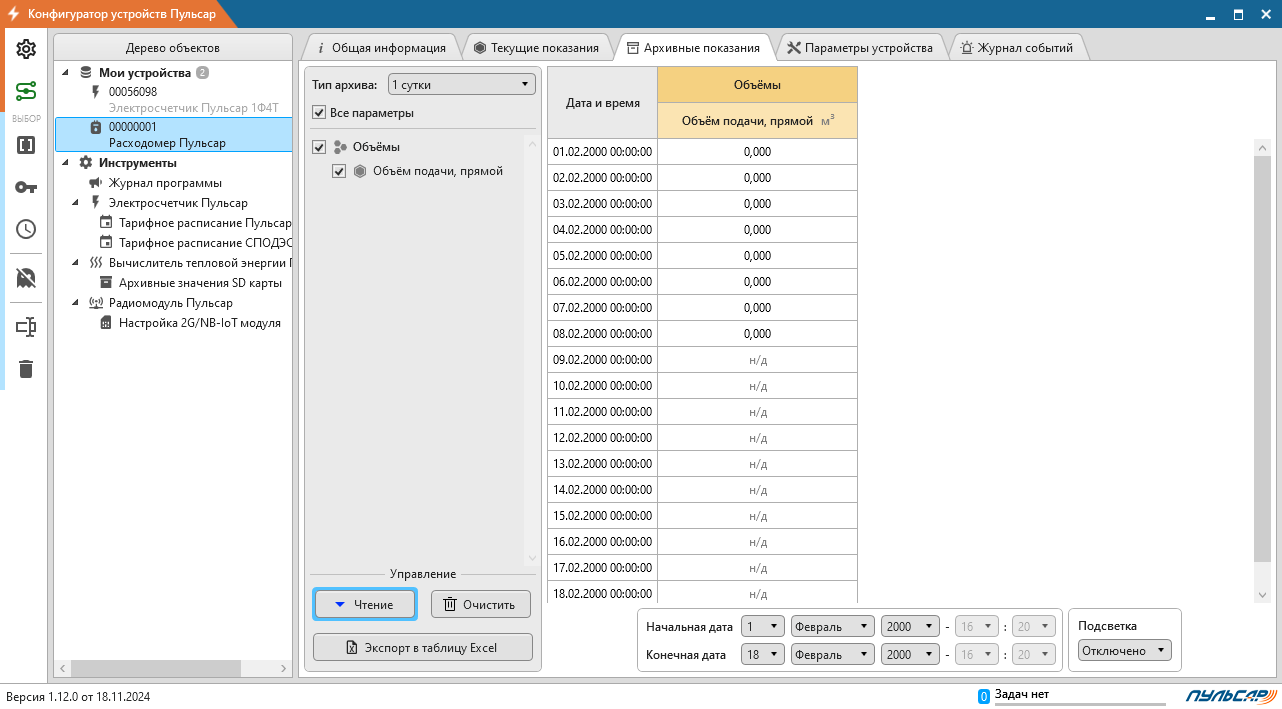This screenshot has width=1282, height=709.
Task: Open the Журнал событий tab
Action: 1016,47
